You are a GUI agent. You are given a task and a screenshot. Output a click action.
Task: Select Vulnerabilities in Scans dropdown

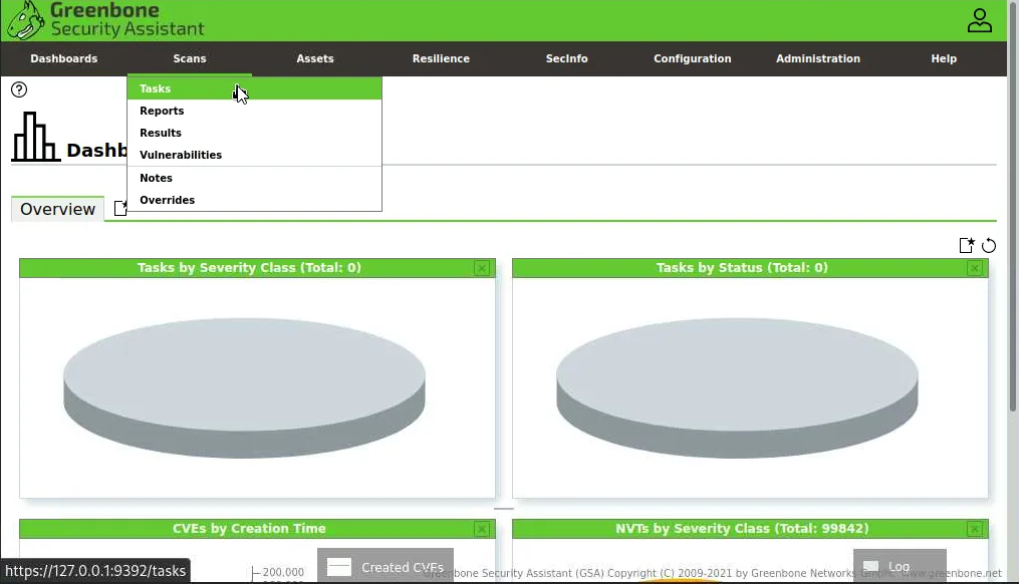click(x=254, y=155)
